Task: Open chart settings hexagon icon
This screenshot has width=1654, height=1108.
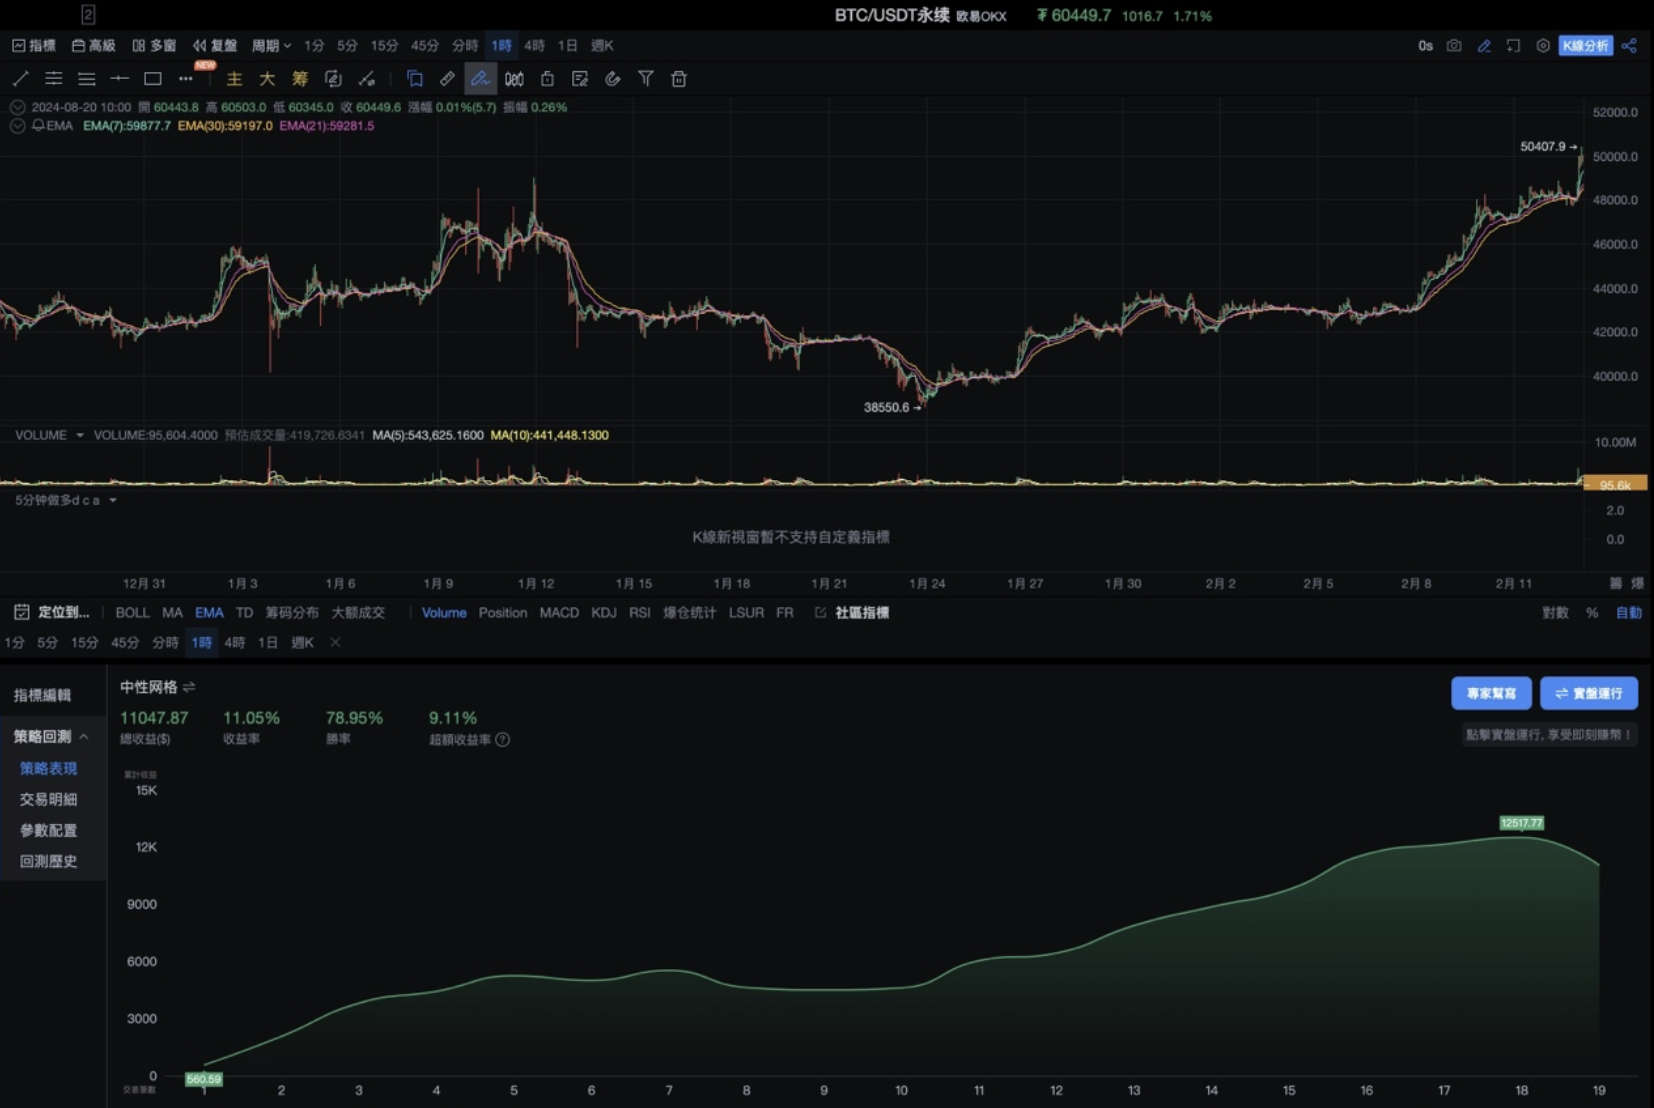Action: (1543, 46)
